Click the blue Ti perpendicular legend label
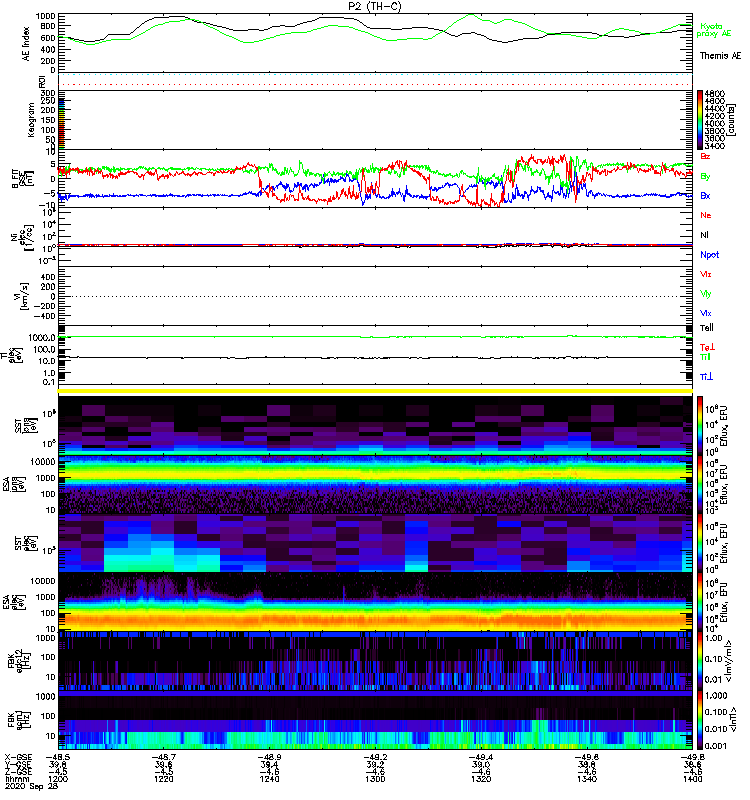 706,377
